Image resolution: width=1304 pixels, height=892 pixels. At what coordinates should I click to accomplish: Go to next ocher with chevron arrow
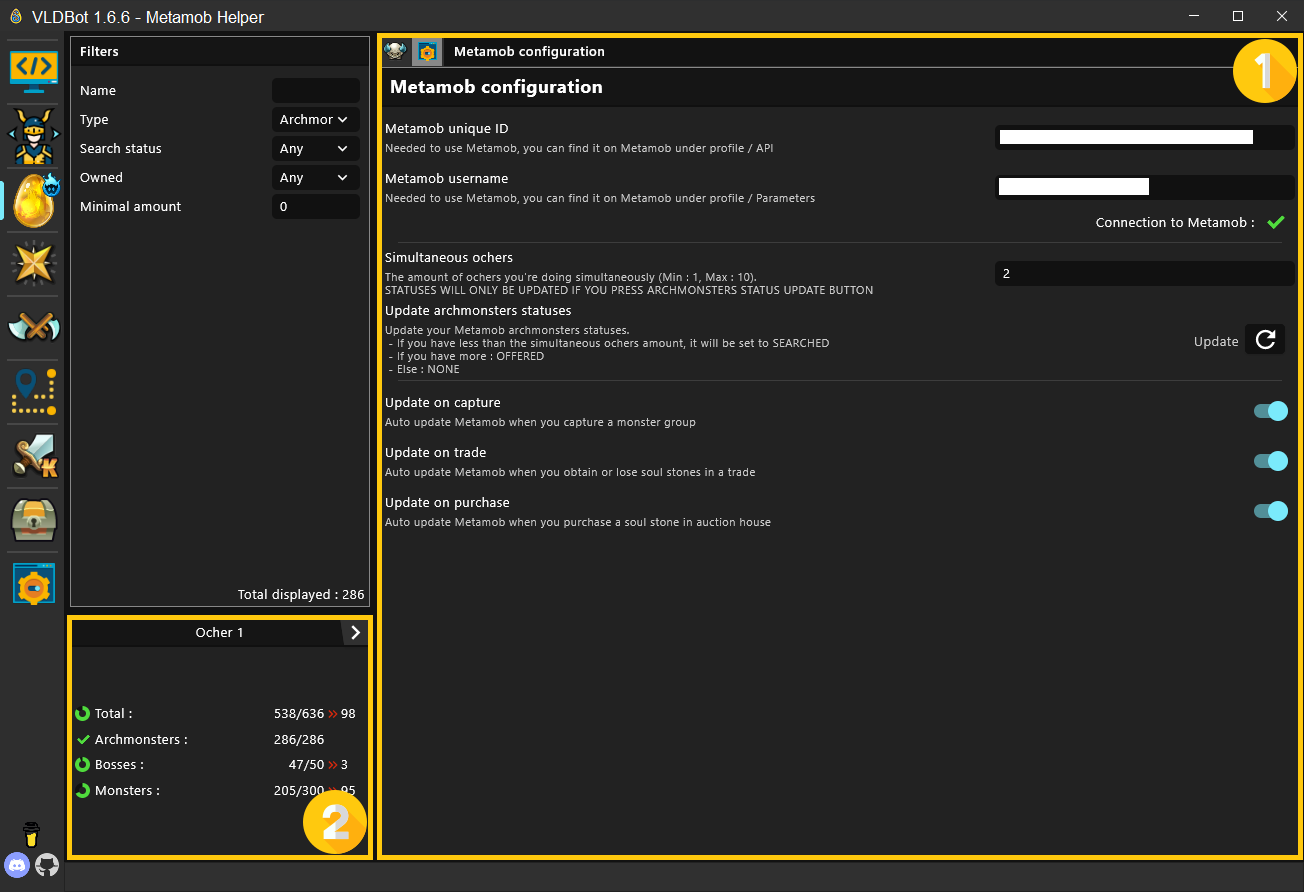[x=355, y=632]
